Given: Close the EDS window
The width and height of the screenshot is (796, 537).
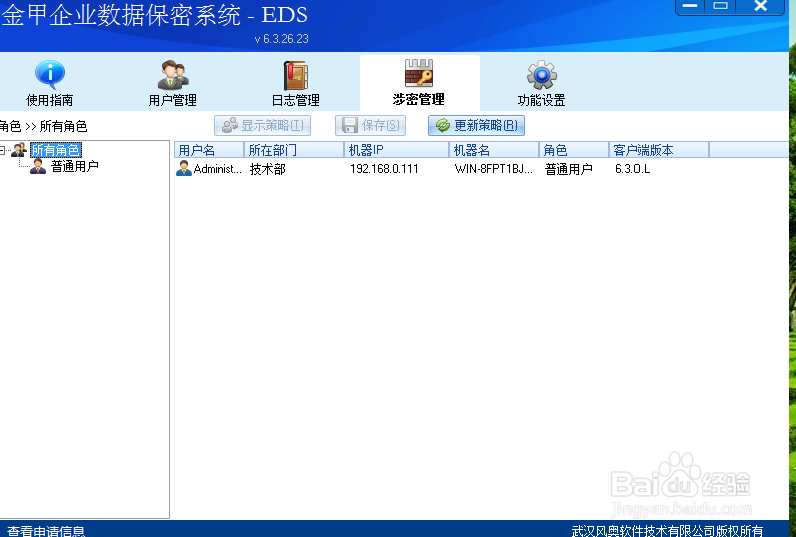Looking at the screenshot, I should tap(760, 6).
